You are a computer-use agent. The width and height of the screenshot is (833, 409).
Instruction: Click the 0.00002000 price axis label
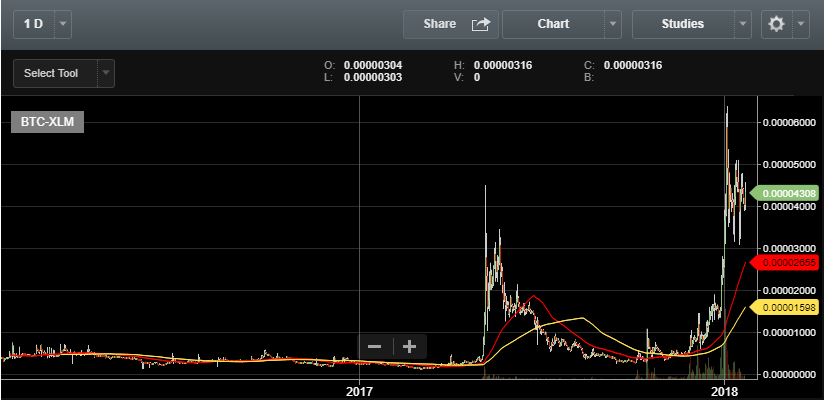(x=789, y=291)
